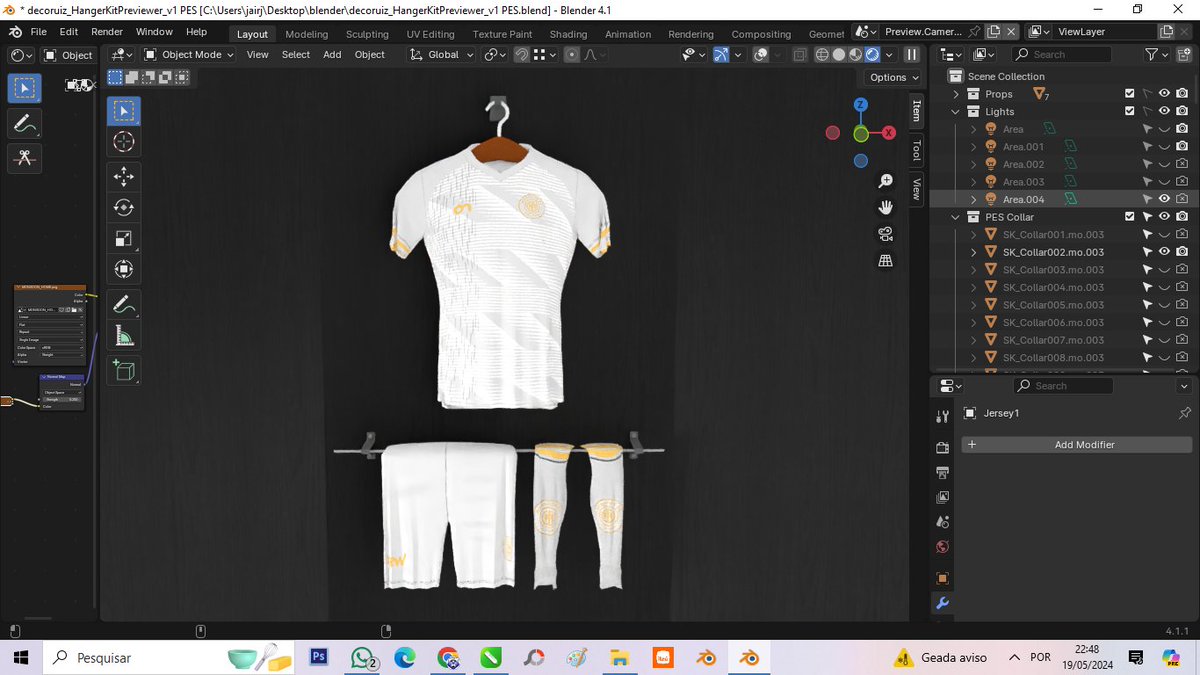
Task: Open WhatsApp from taskbar
Action: [362, 658]
